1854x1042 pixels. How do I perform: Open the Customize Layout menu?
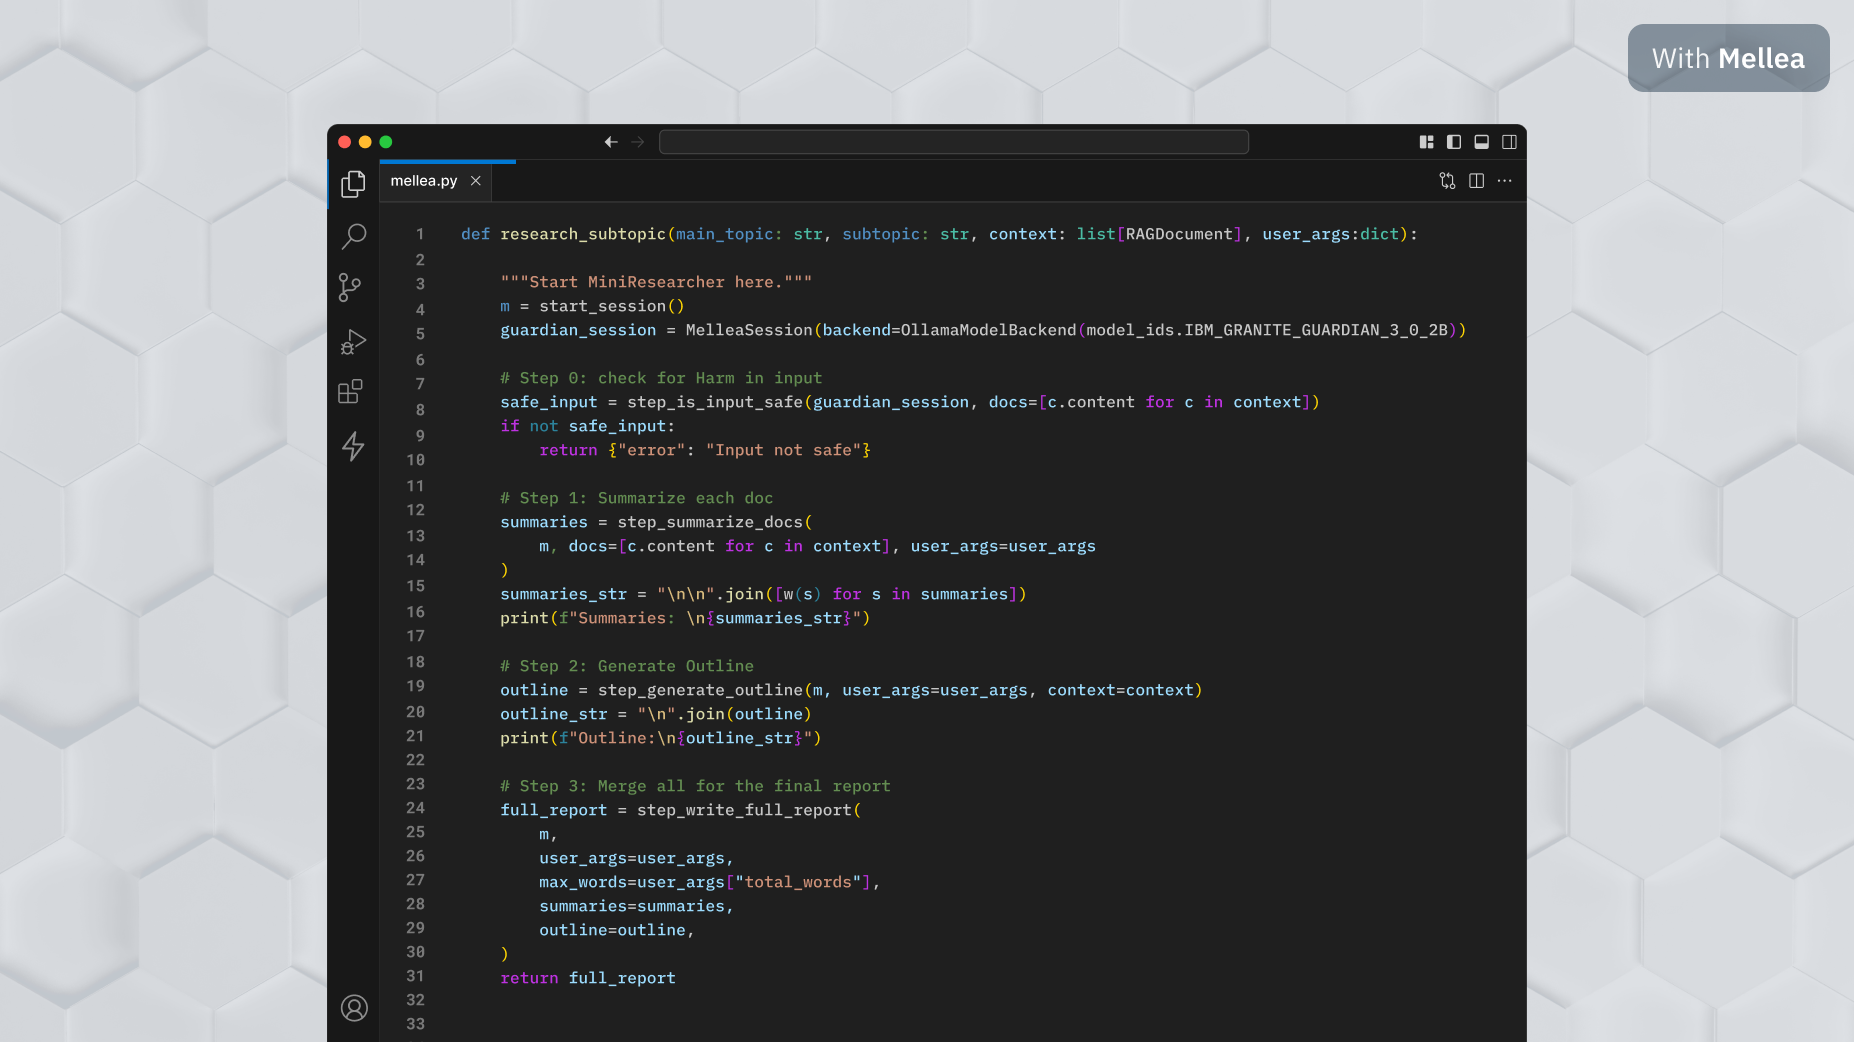(x=1427, y=142)
